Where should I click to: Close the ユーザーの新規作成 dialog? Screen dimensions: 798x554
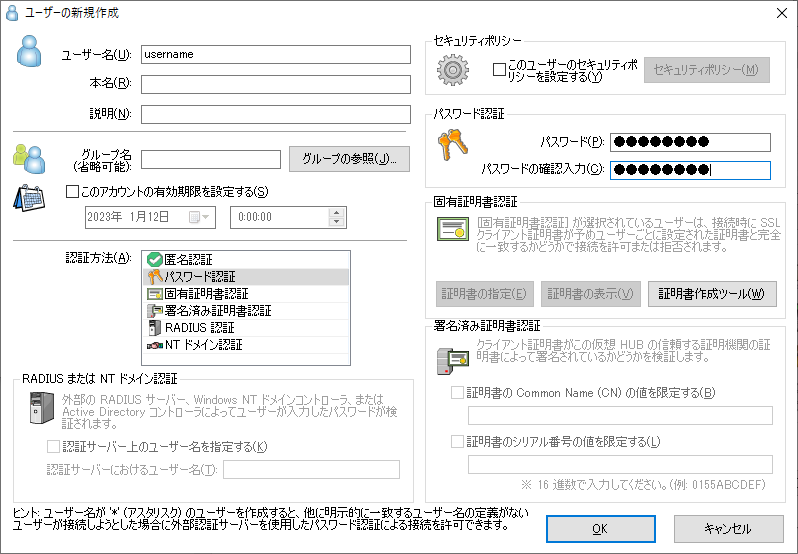click(x=782, y=13)
